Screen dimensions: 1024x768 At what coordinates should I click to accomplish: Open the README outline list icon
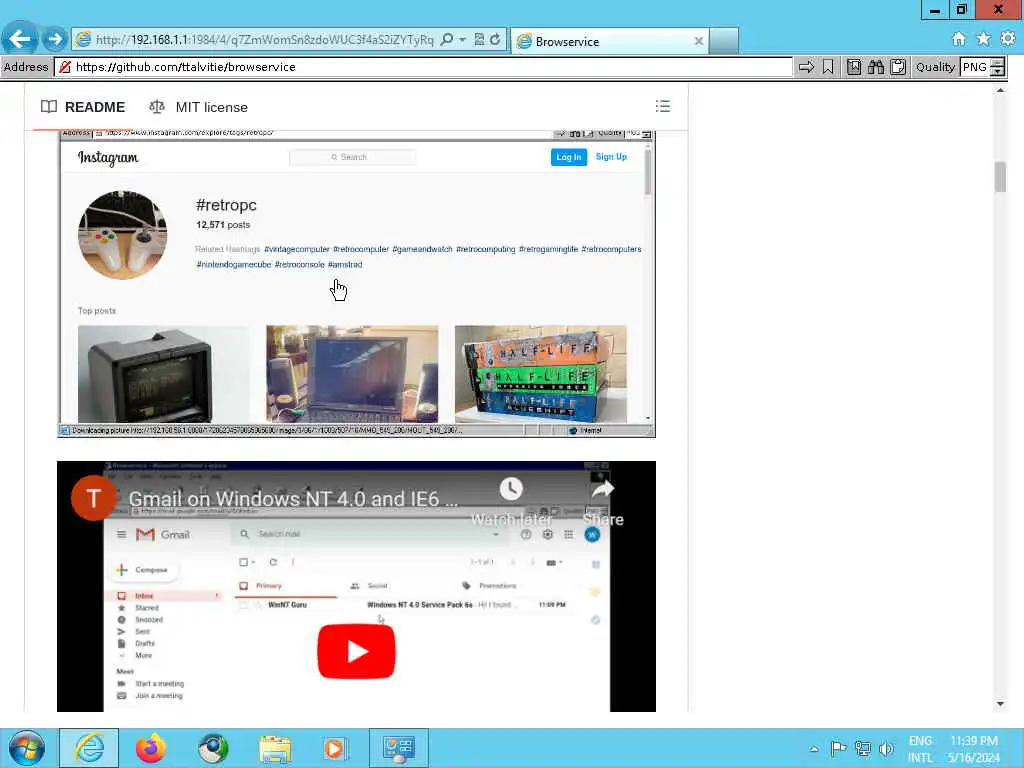tap(663, 106)
